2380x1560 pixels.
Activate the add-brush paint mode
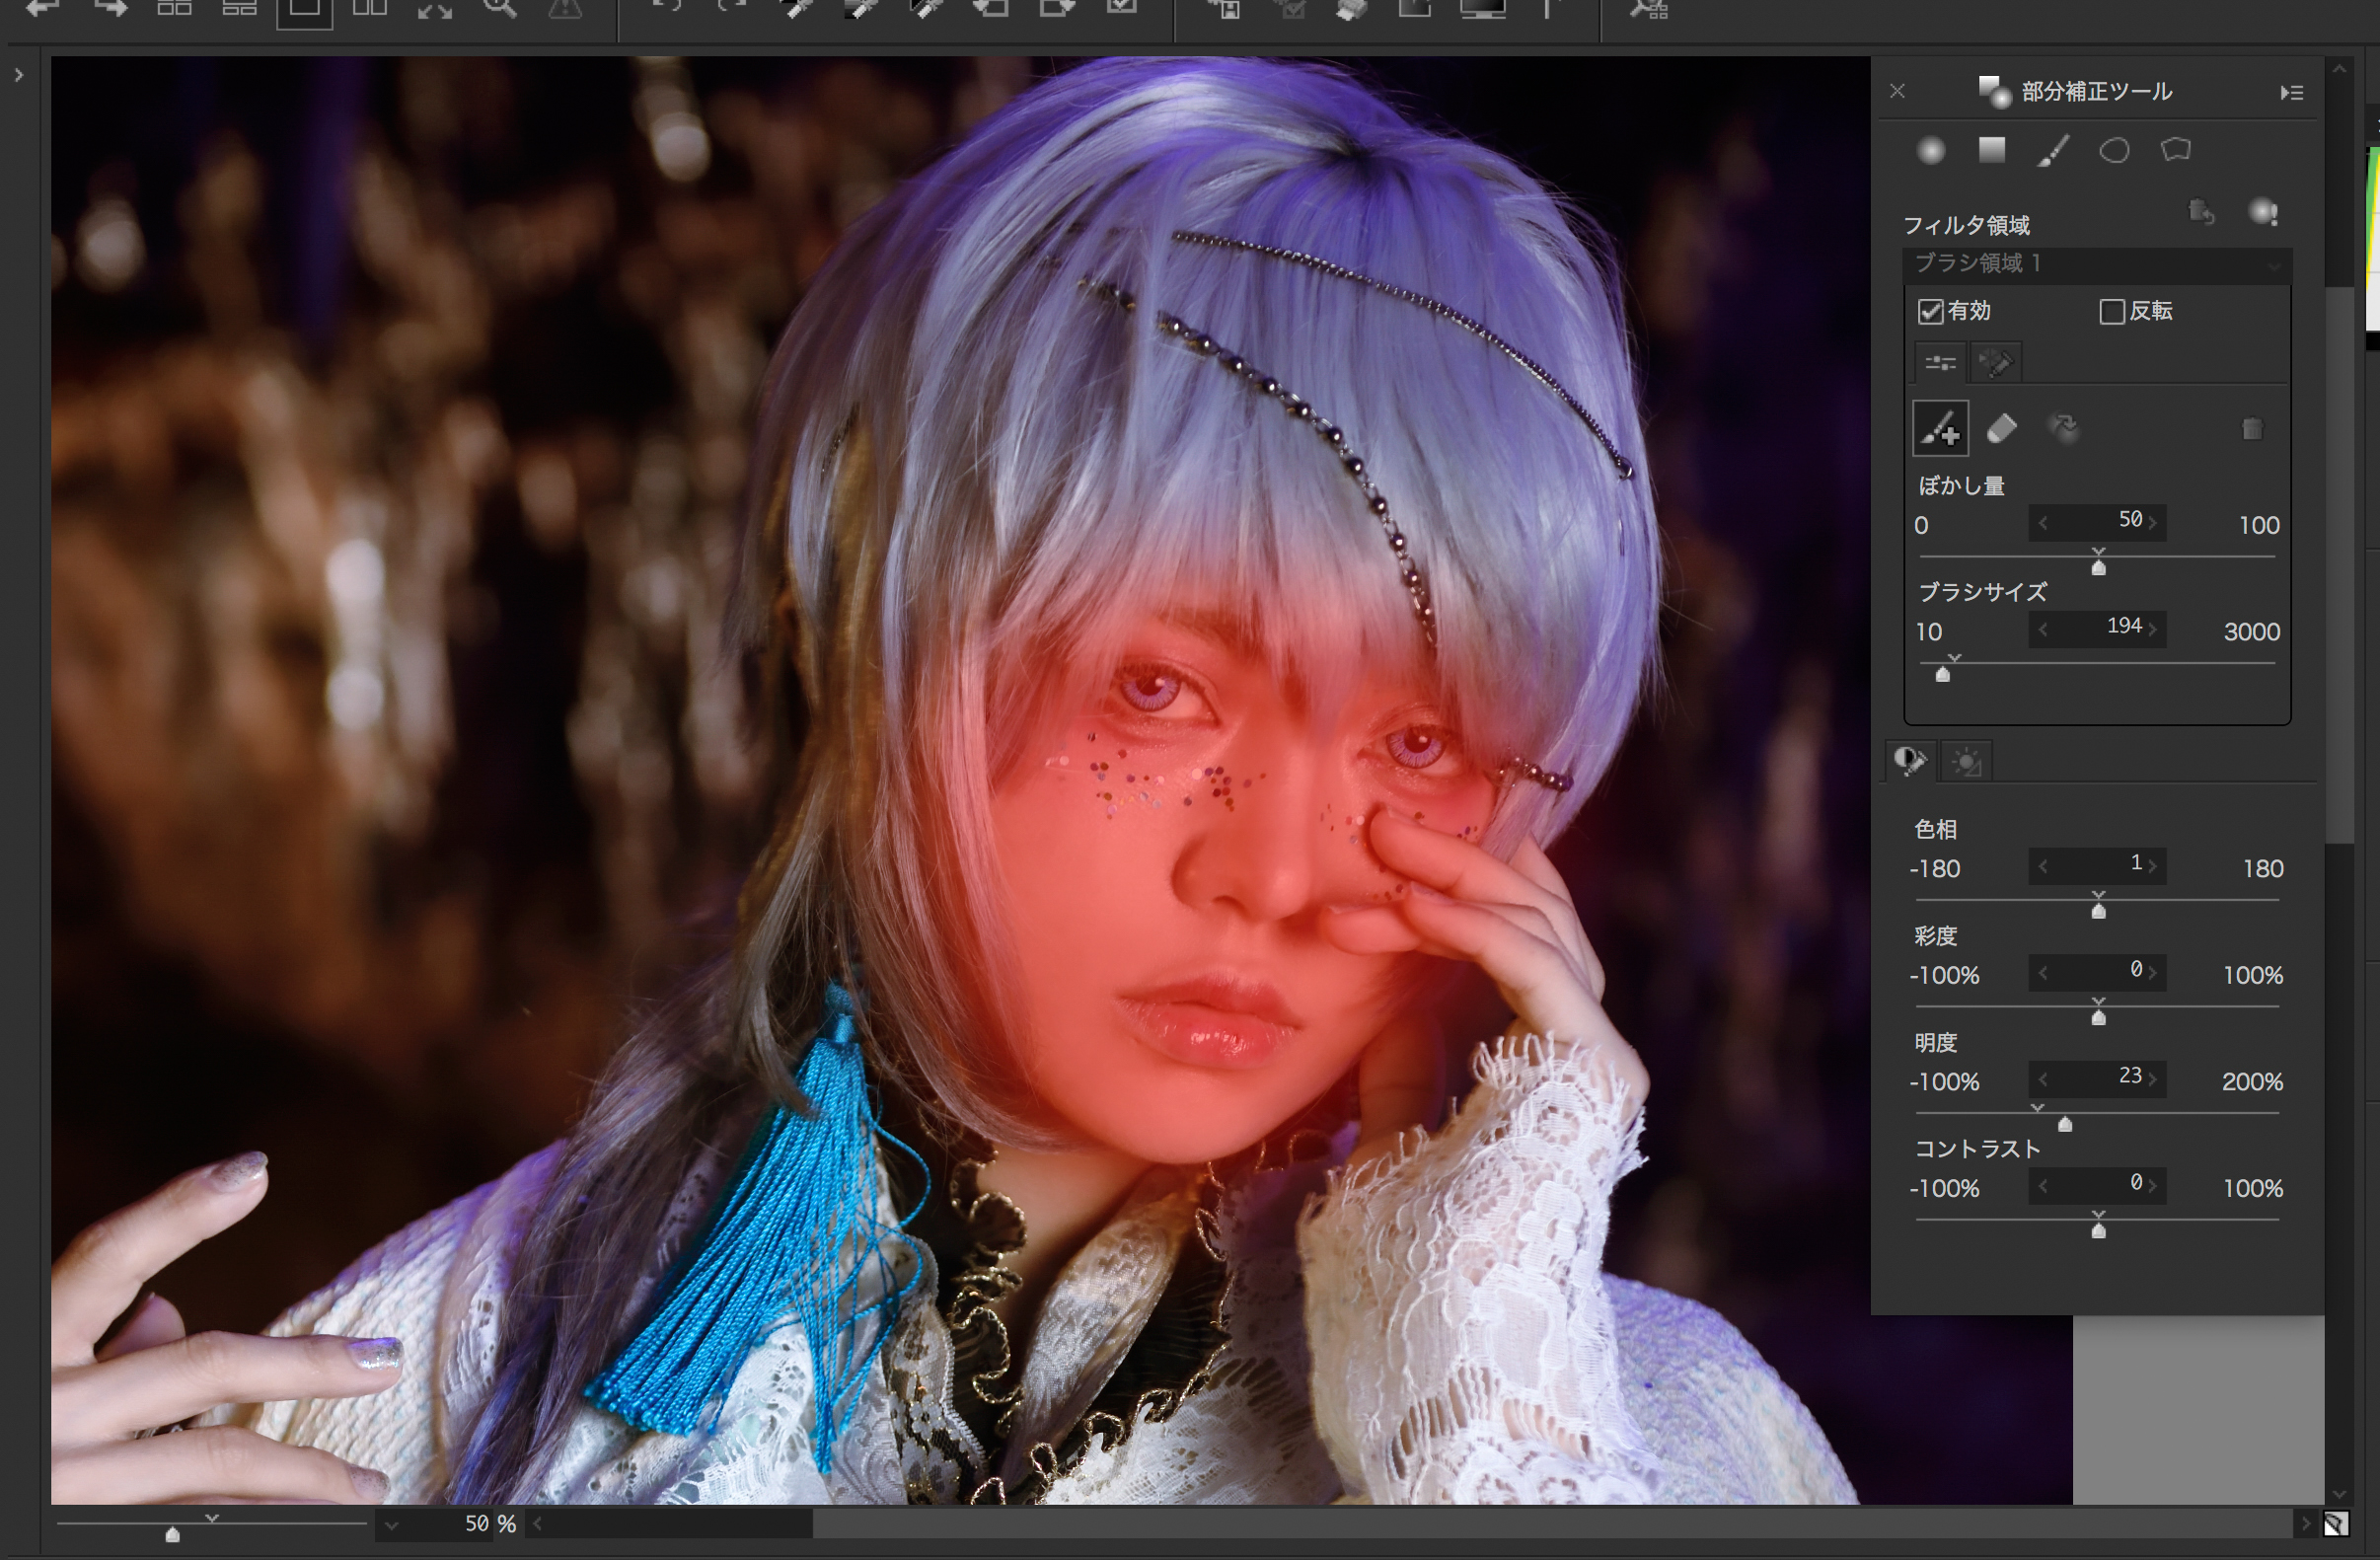coord(1940,430)
